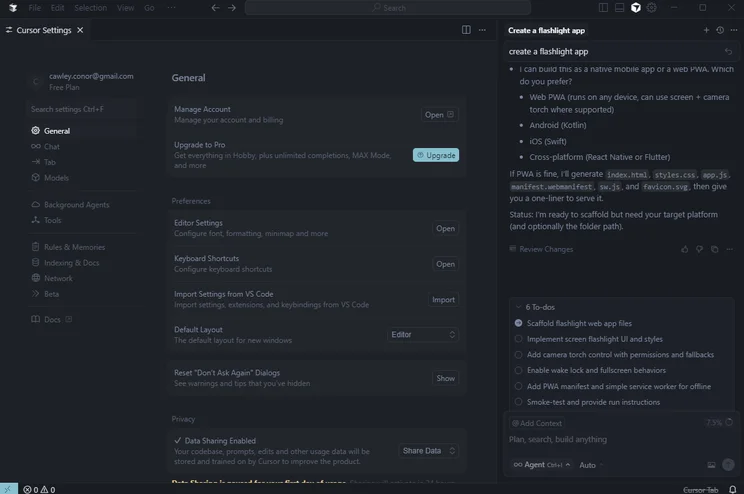744x494 pixels.
Task: Open the General settings section
Action: (83, 130)
